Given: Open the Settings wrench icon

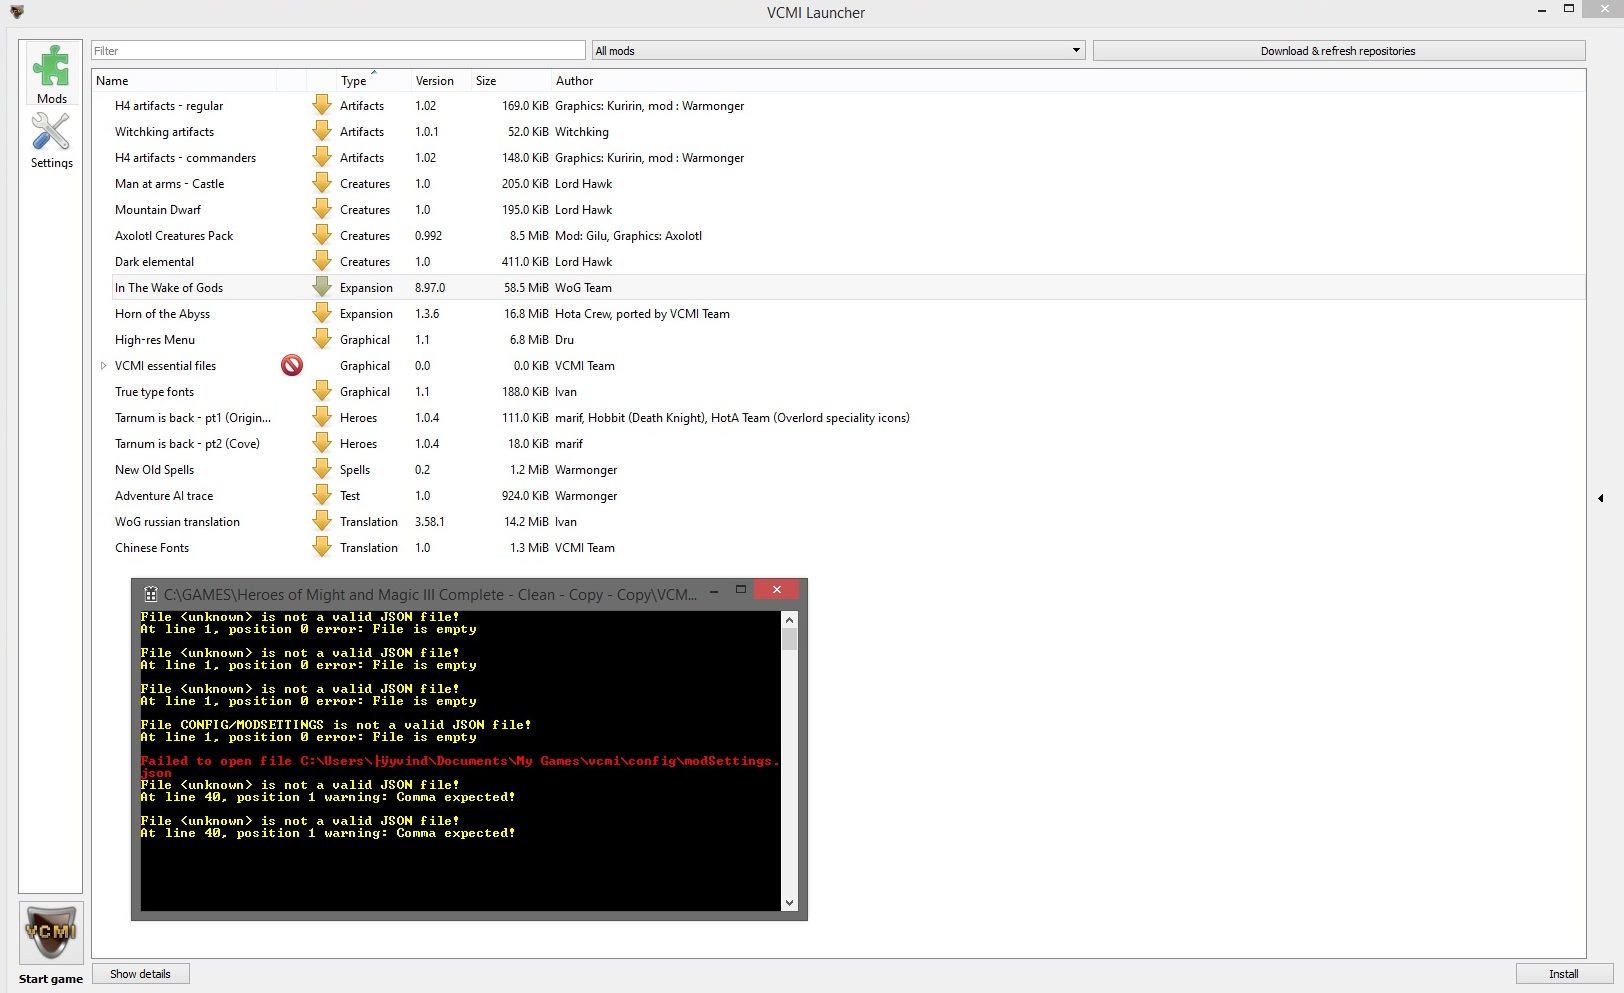Looking at the screenshot, I should (51, 131).
